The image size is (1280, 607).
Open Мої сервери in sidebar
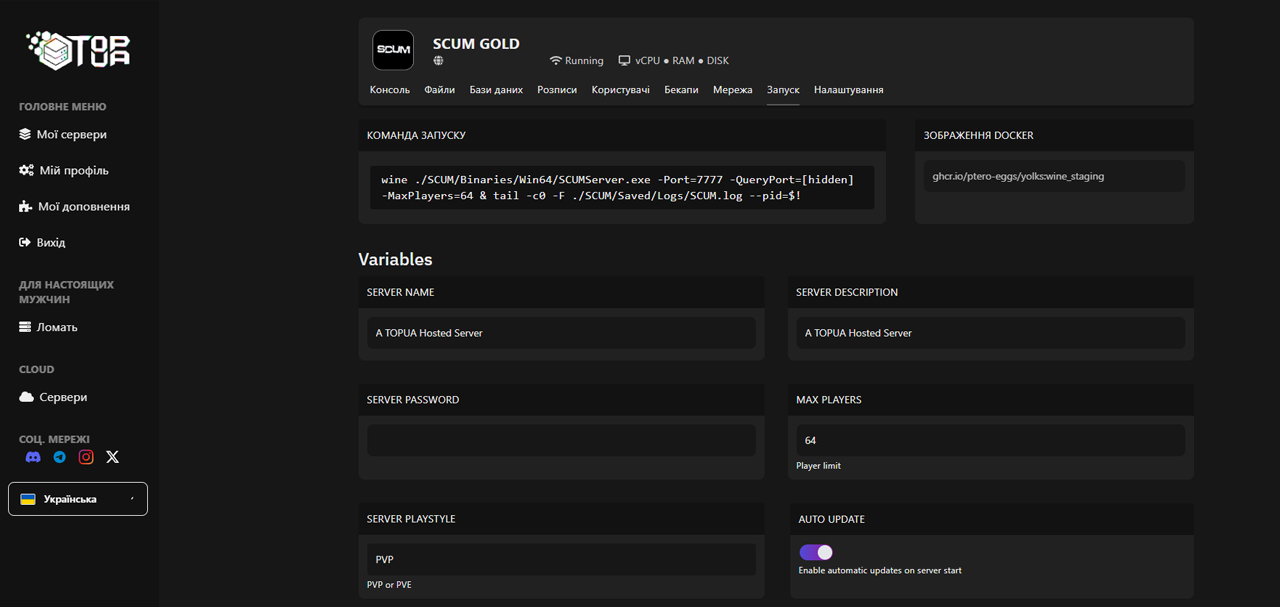point(71,134)
